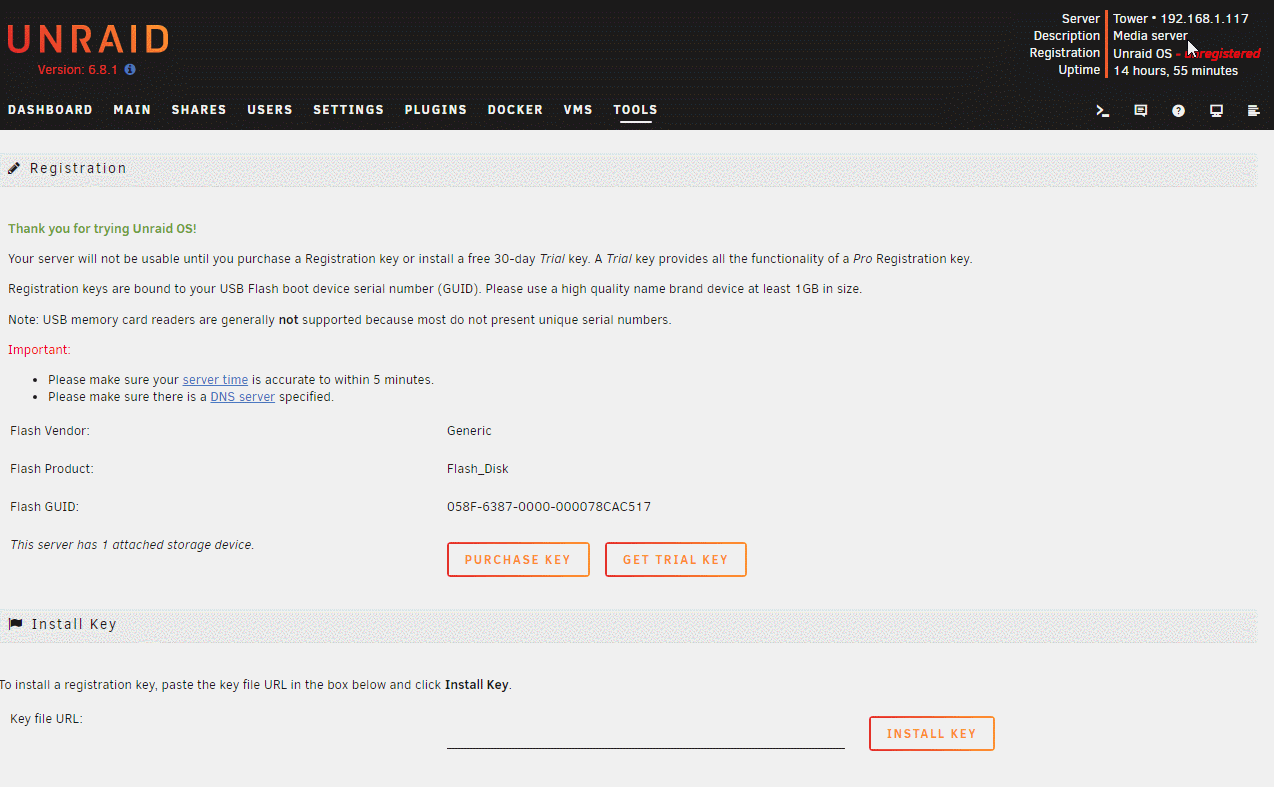Click the Install Key button
1274x787 pixels.
(932, 734)
